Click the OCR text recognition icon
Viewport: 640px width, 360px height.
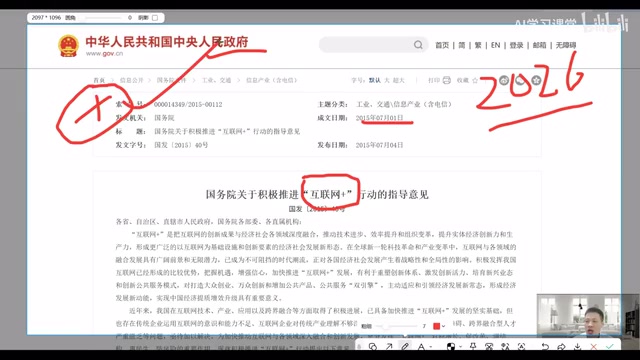[x=522, y=347]
